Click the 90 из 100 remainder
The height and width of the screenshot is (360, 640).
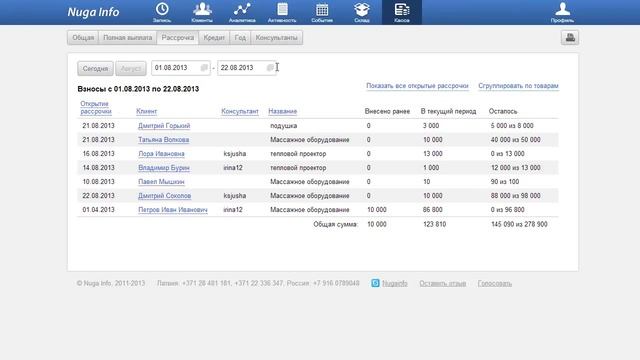505,182
